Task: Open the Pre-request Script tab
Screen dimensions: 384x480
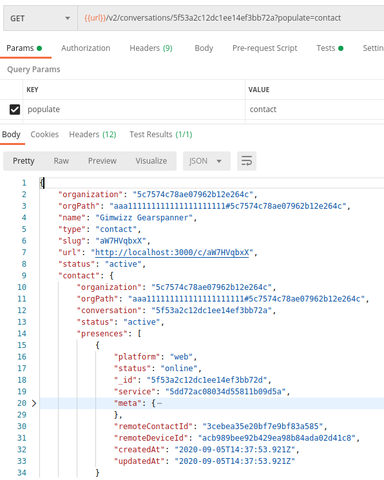Action: click(x=265, y=48)
